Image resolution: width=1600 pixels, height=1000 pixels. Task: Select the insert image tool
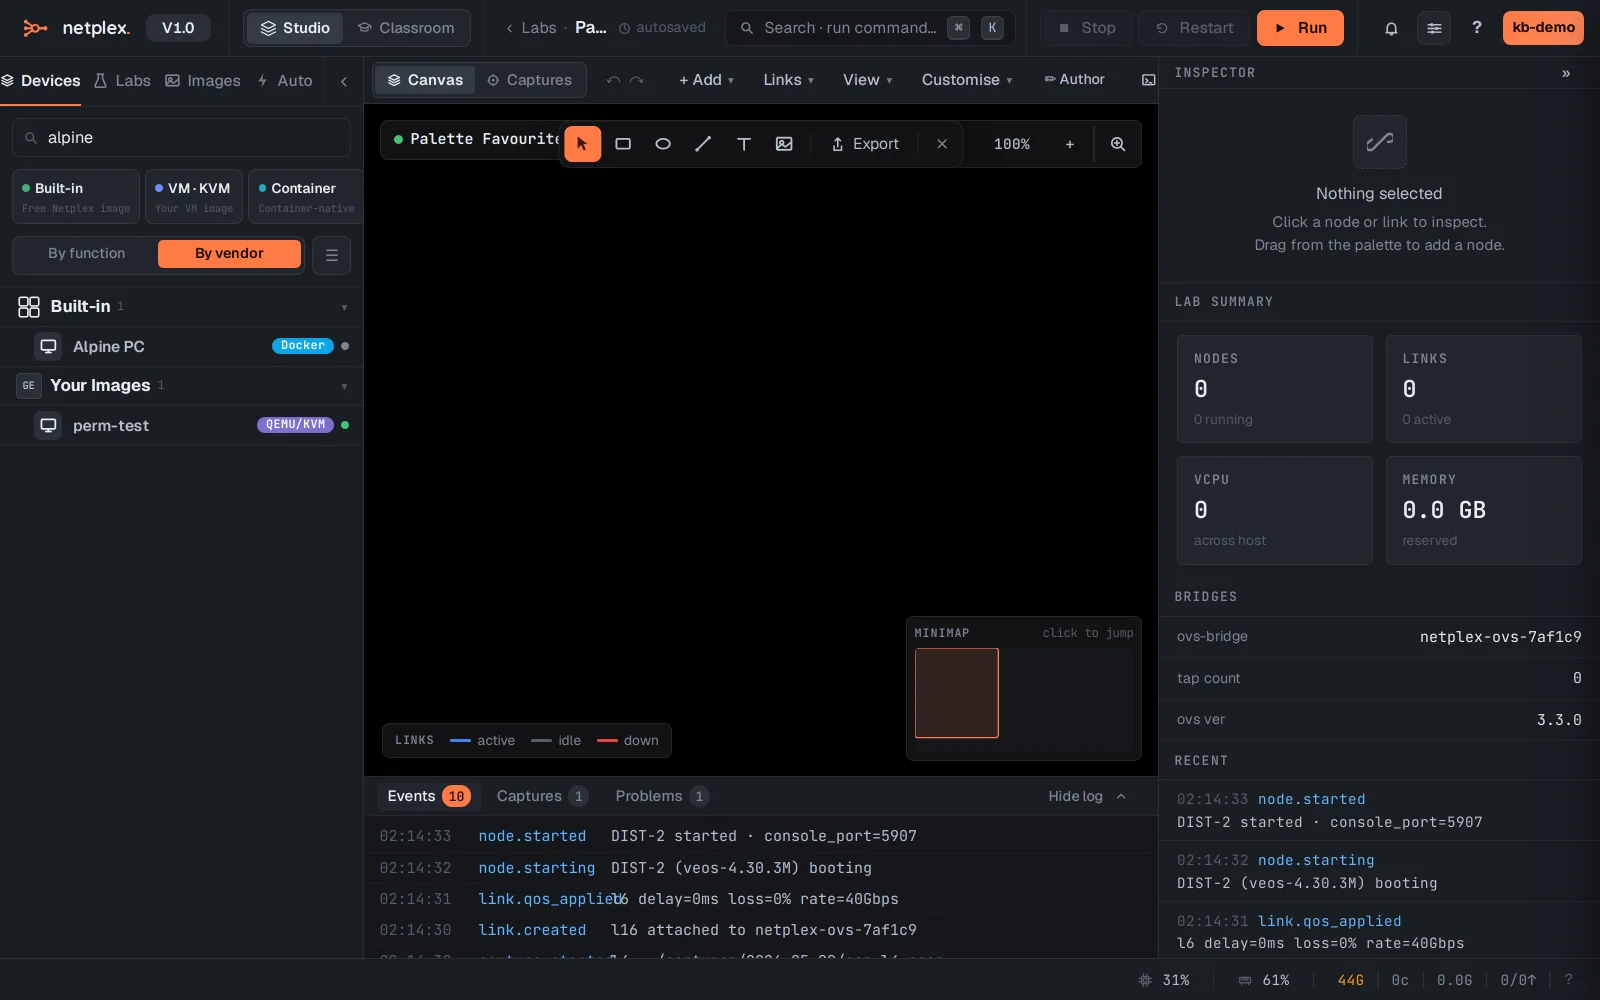784,144
